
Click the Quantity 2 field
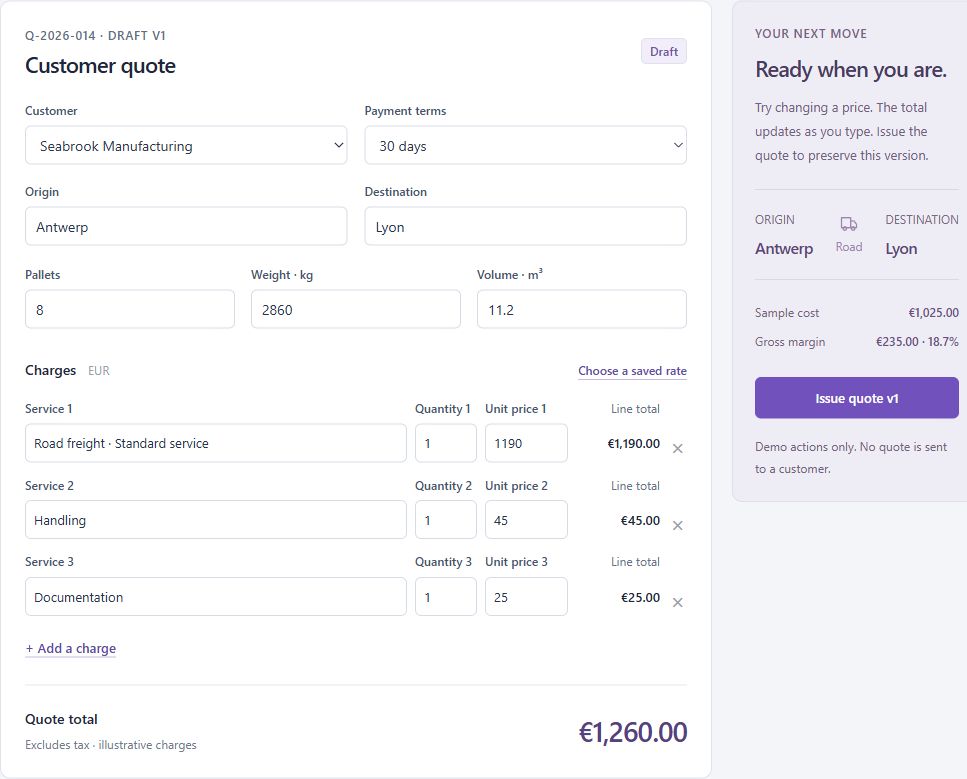click(x=446, y=520)
